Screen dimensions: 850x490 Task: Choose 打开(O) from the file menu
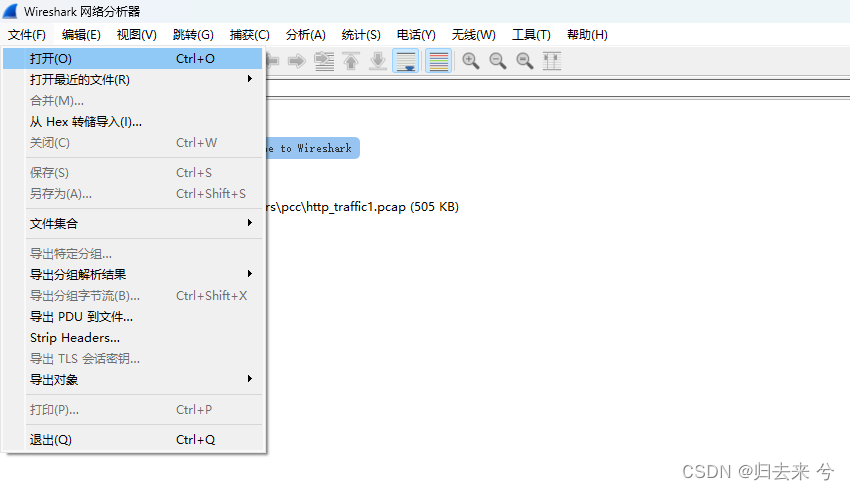point(133,59)
